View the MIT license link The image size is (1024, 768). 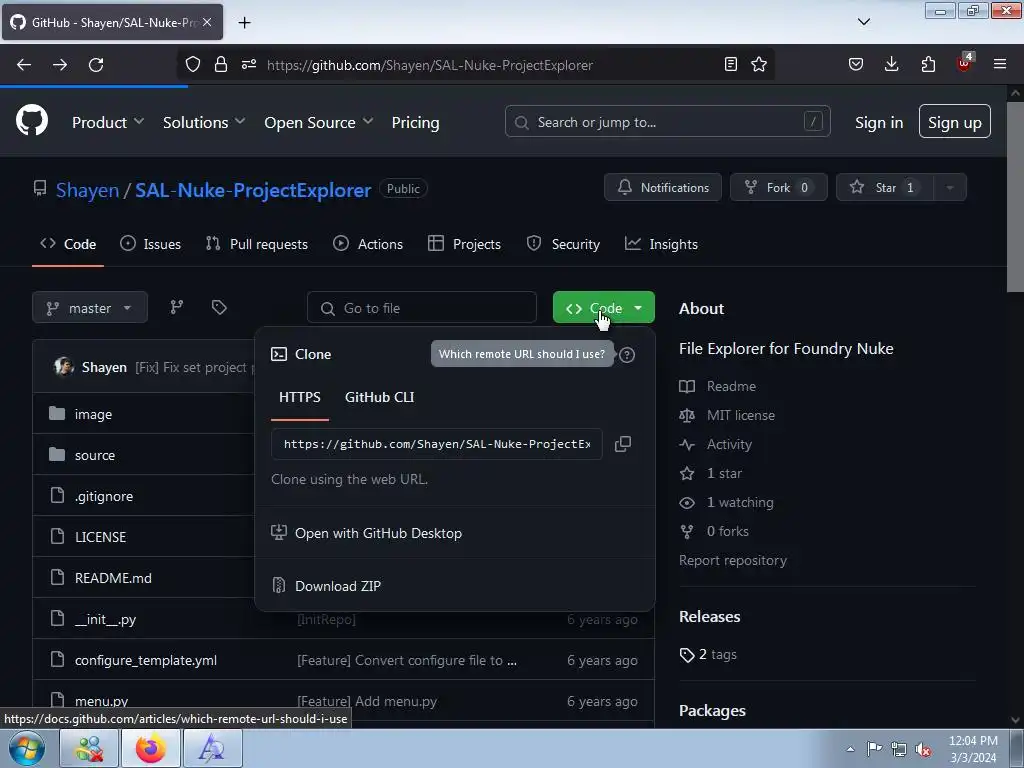tap(741, 415)
